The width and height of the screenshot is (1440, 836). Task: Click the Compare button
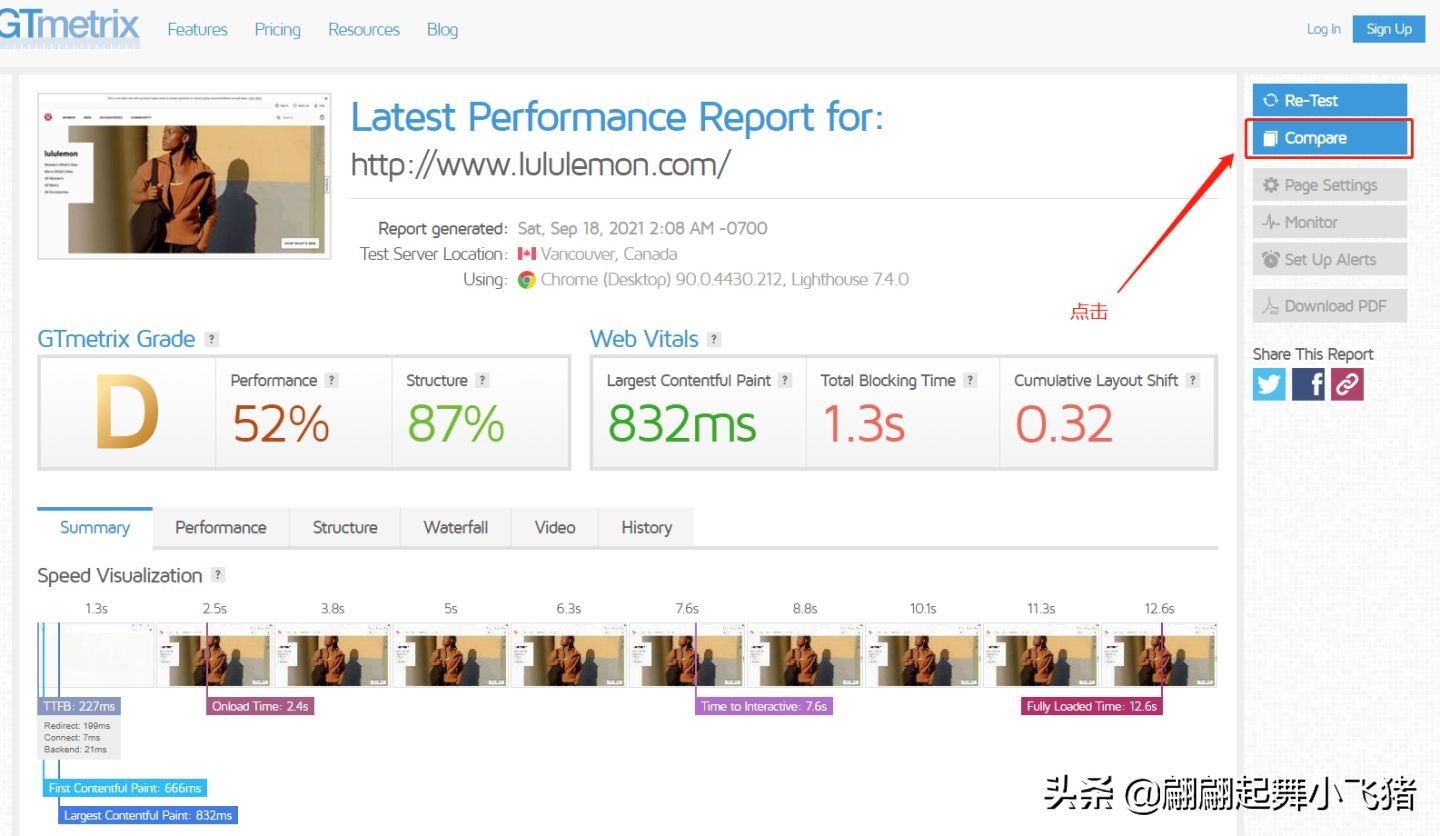click(1329, 138)
